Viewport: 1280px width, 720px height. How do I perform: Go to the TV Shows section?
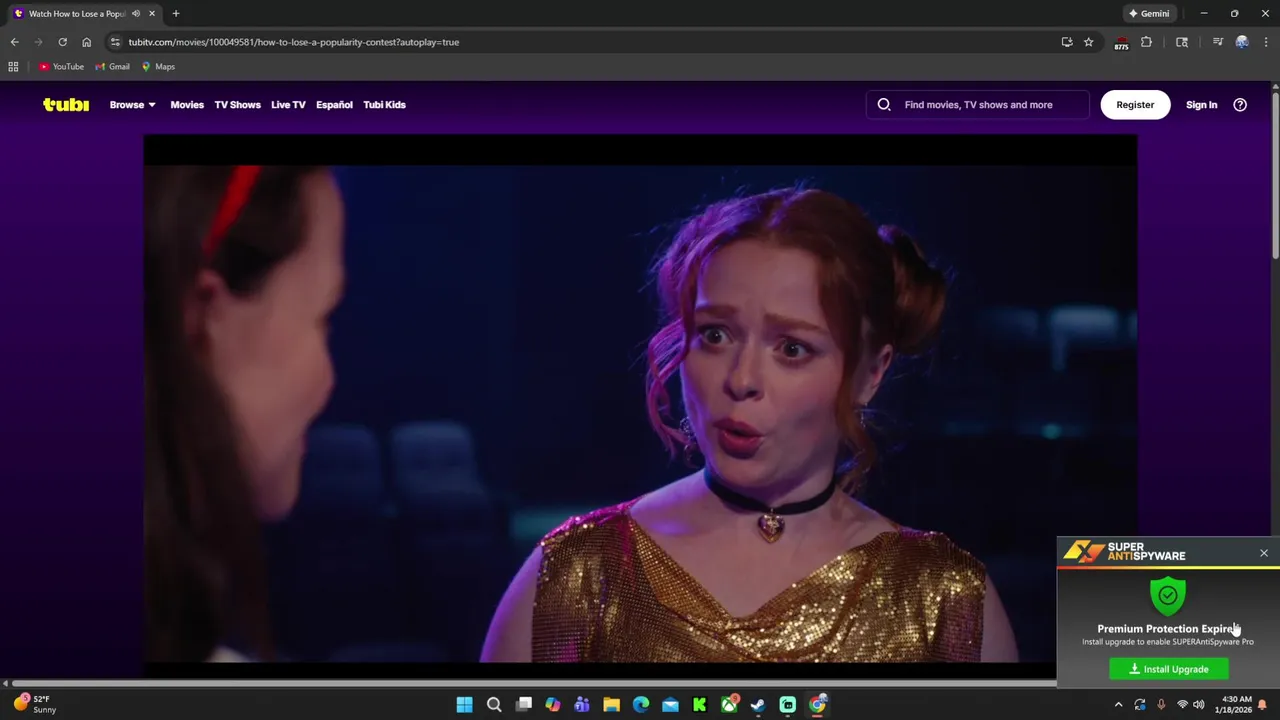(237, 104)
